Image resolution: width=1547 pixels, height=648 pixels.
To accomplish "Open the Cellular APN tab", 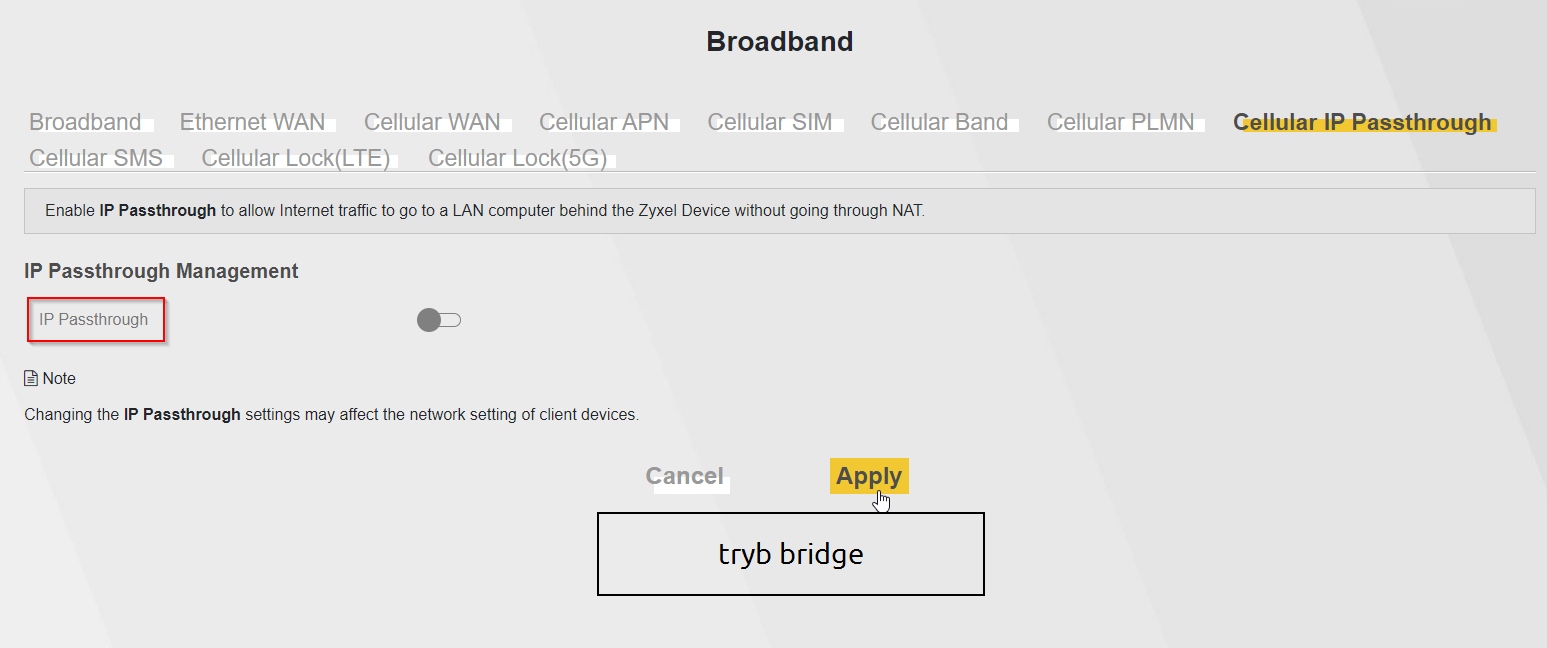I will (604, 122).
